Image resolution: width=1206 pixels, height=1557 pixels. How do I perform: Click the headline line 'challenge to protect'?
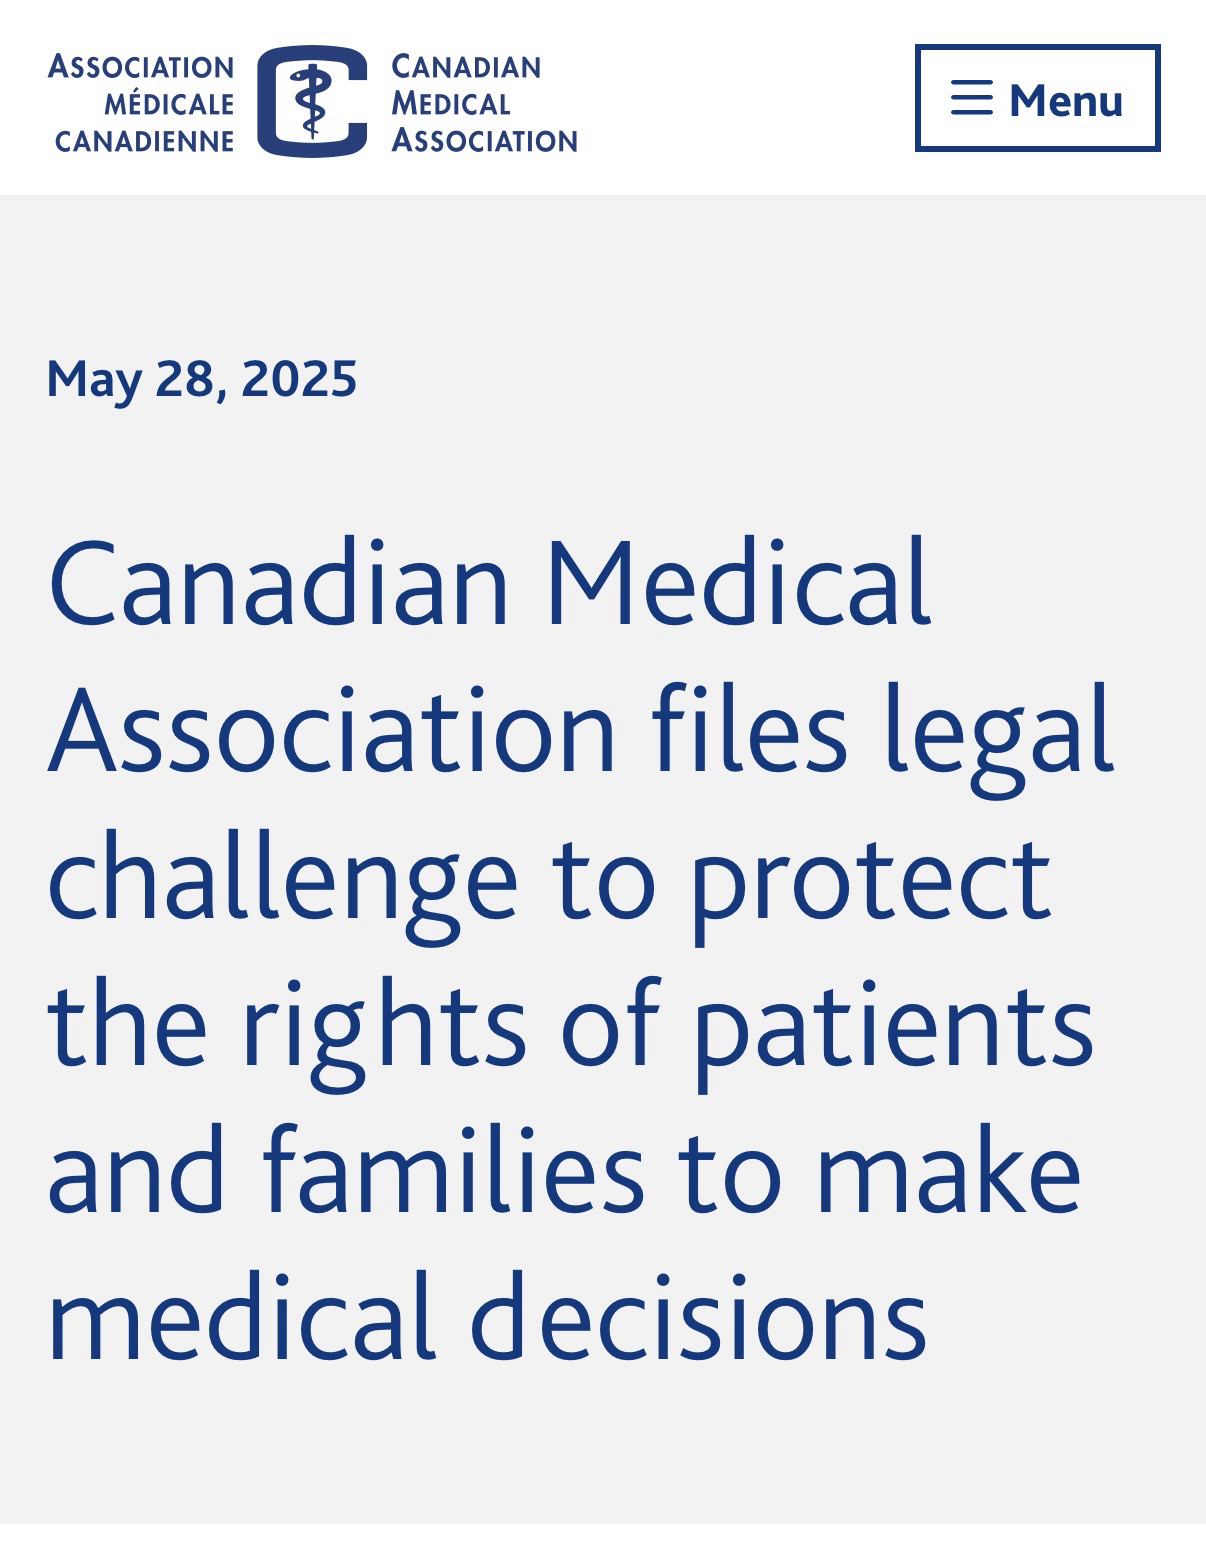tap(549, 880)
